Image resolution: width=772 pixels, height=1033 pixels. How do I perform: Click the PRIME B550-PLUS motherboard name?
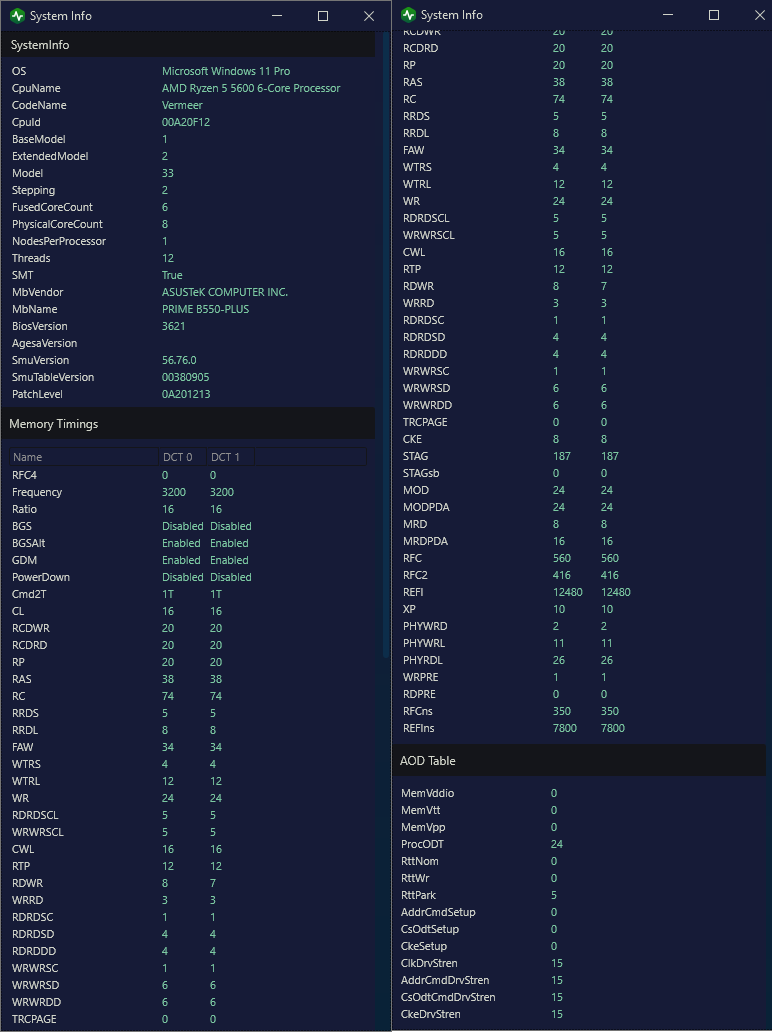(x=205, y=309)
